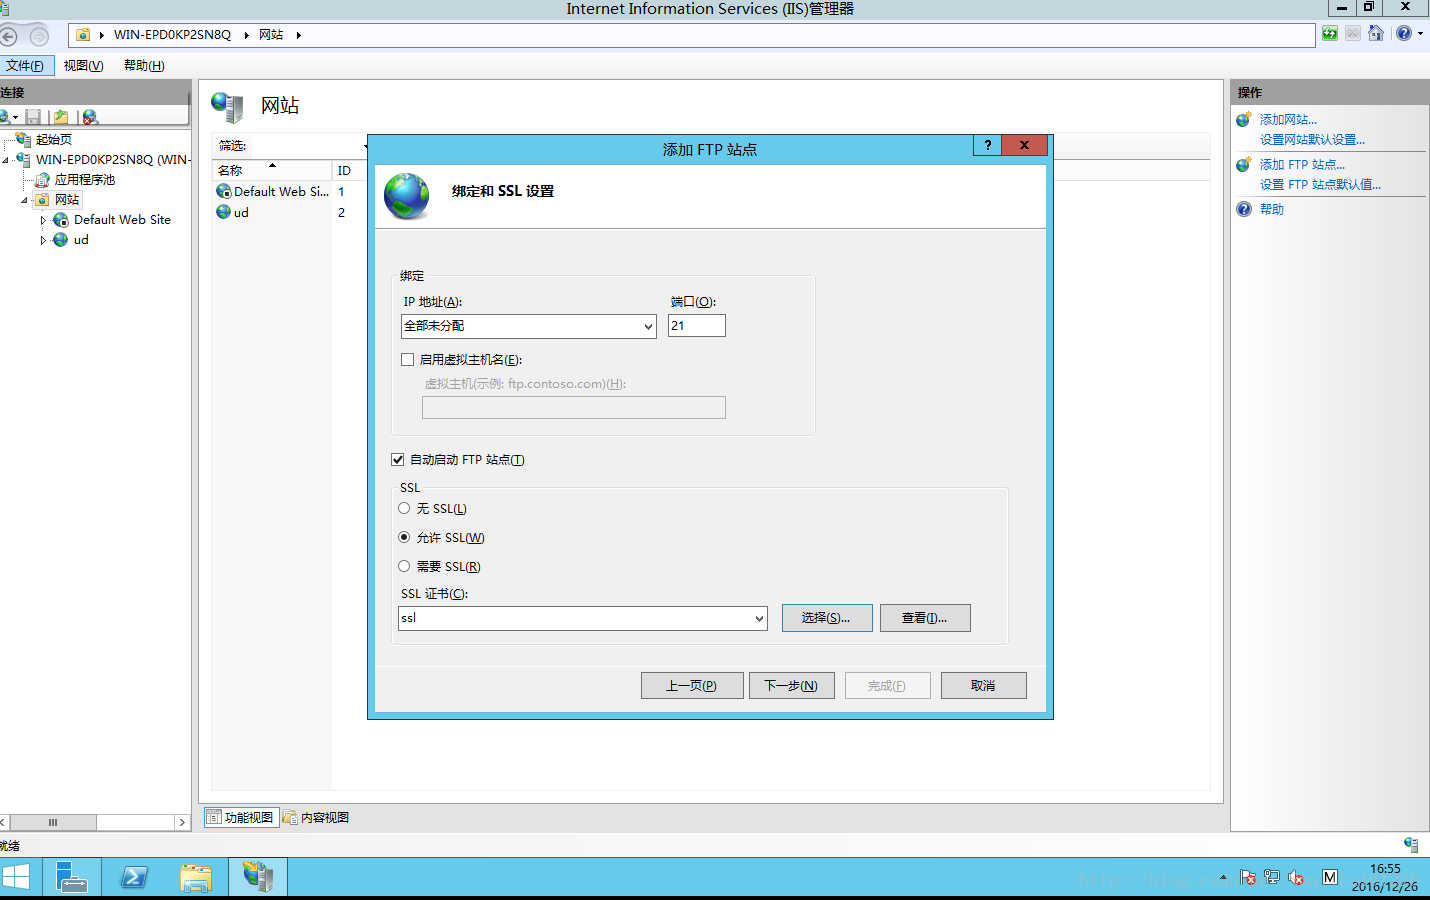Open the create connection dropdown arrow in Connections toolbar
Screen dimensions: 1430x900
point(15,118)
